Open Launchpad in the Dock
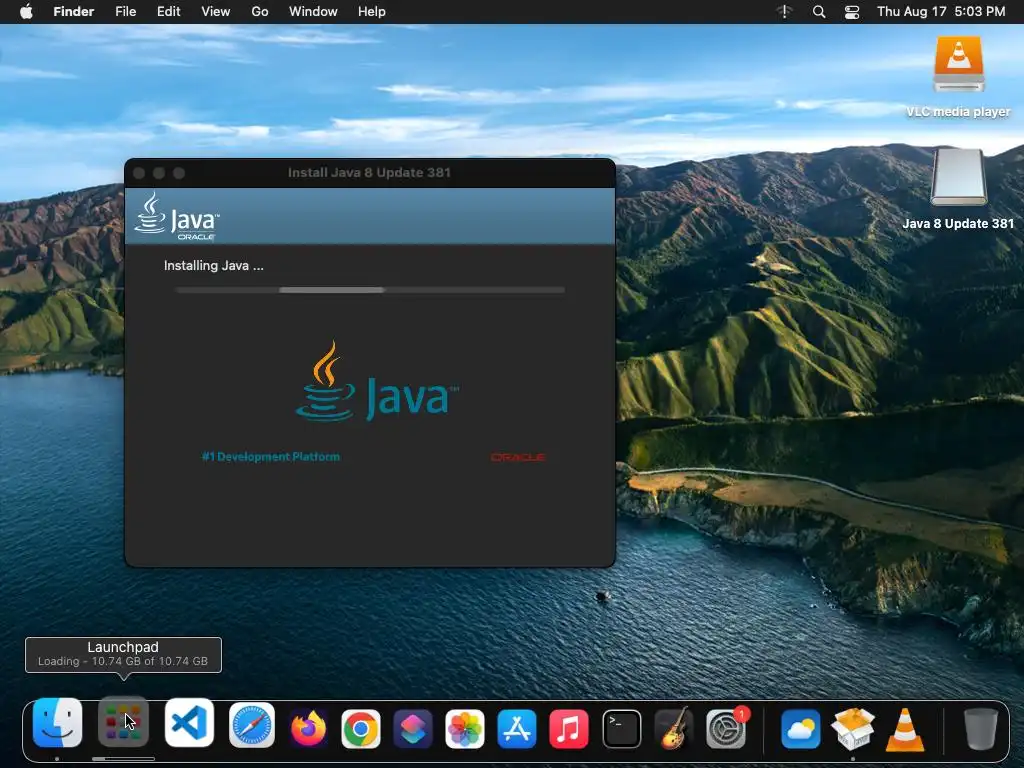The image size is (1024, 768). coord(123,722)
